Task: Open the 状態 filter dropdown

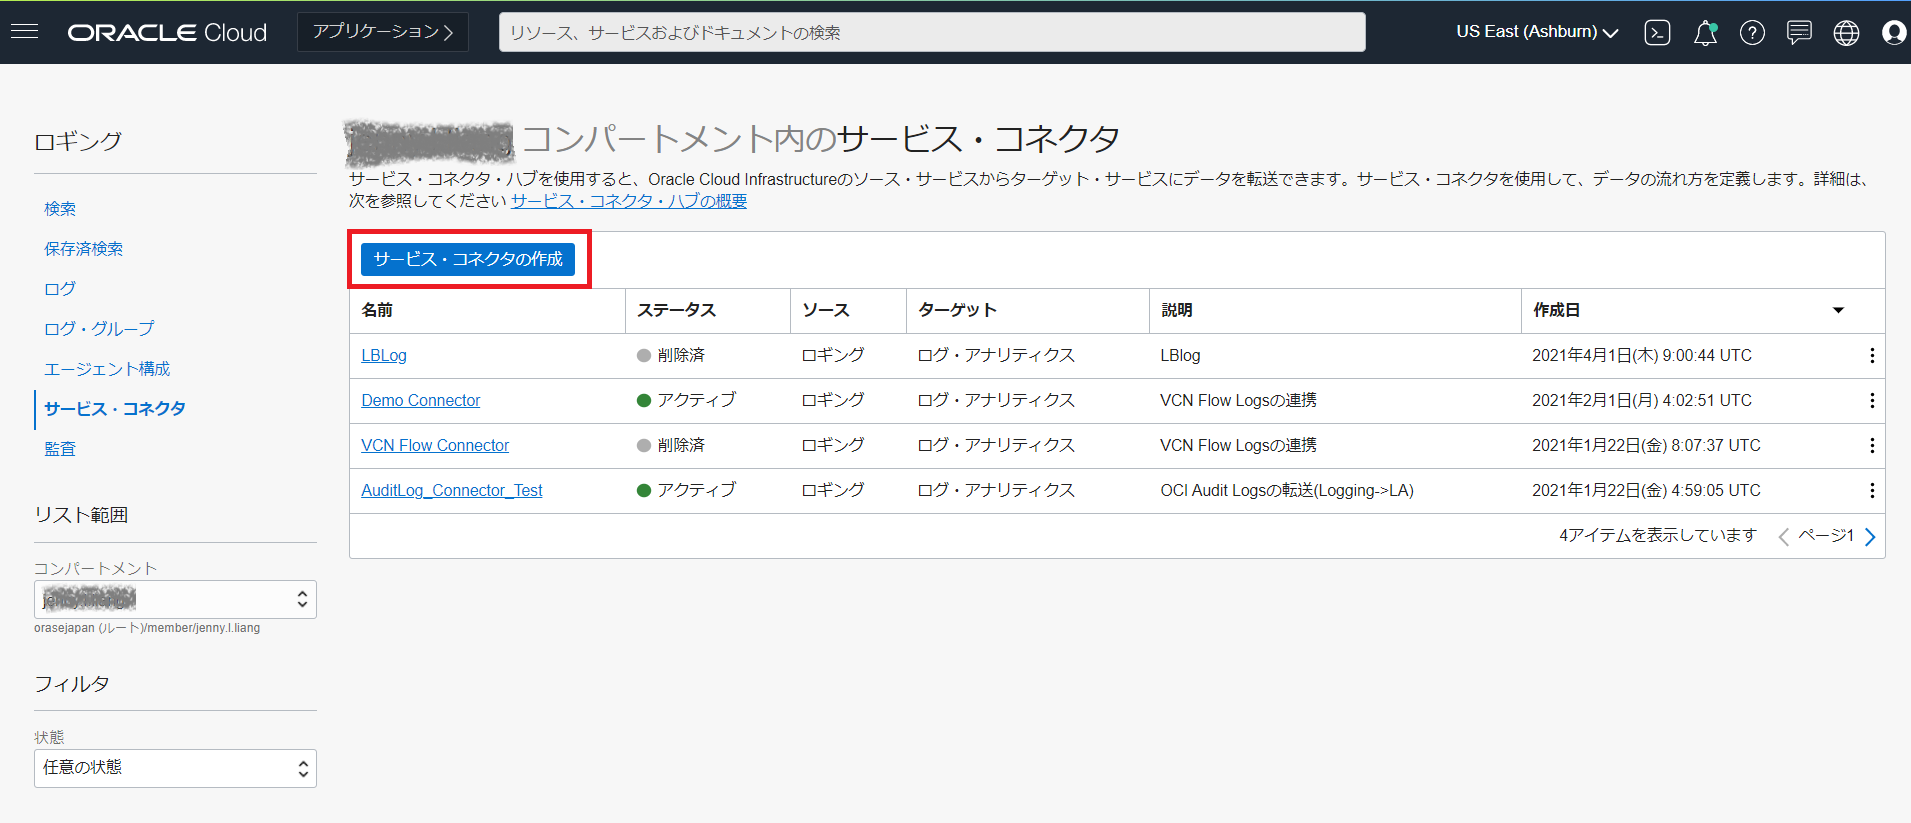Action: click(x=175, y=768)
